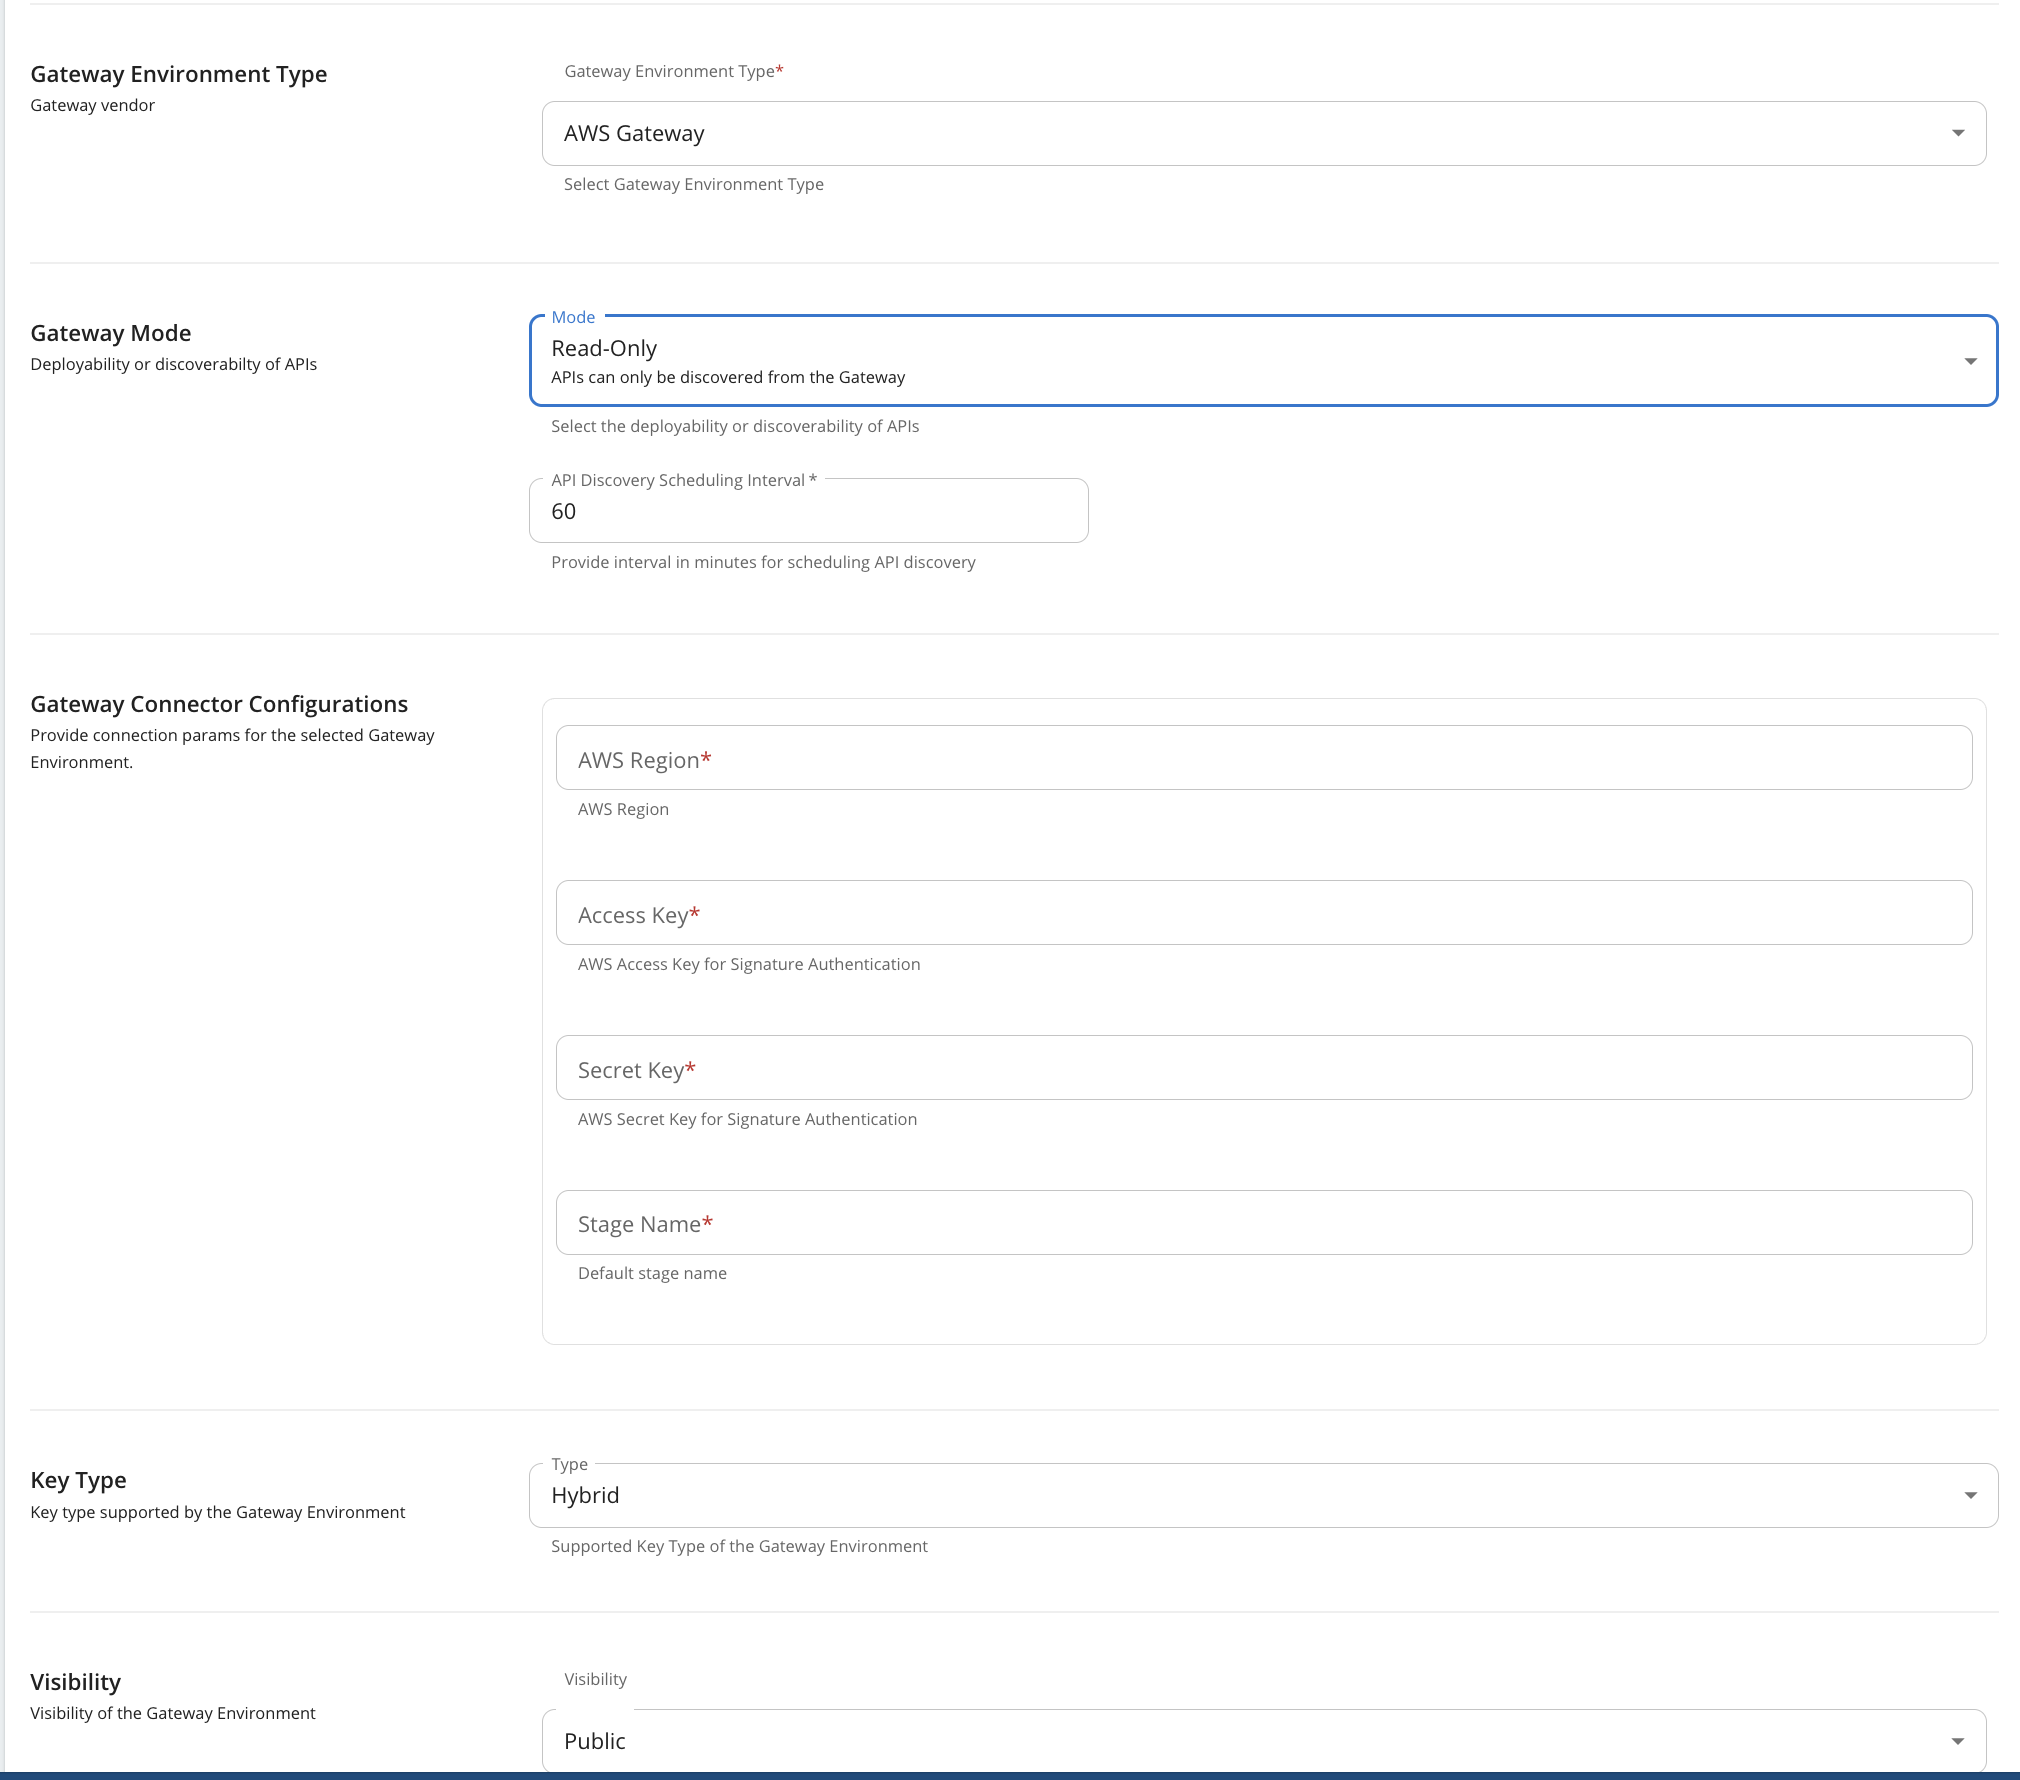Viewport: 2020px width, 1780px height.
Task: Open Key Type dropdown arrow icon
Action: point(1970,1496)
